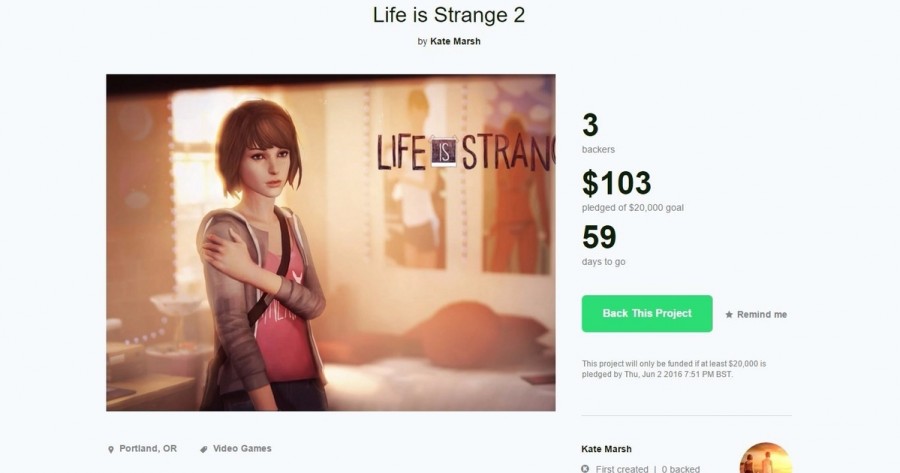900x473 pixels.
Task: Click the 0 backed link
Action: [x=679, y=468]
